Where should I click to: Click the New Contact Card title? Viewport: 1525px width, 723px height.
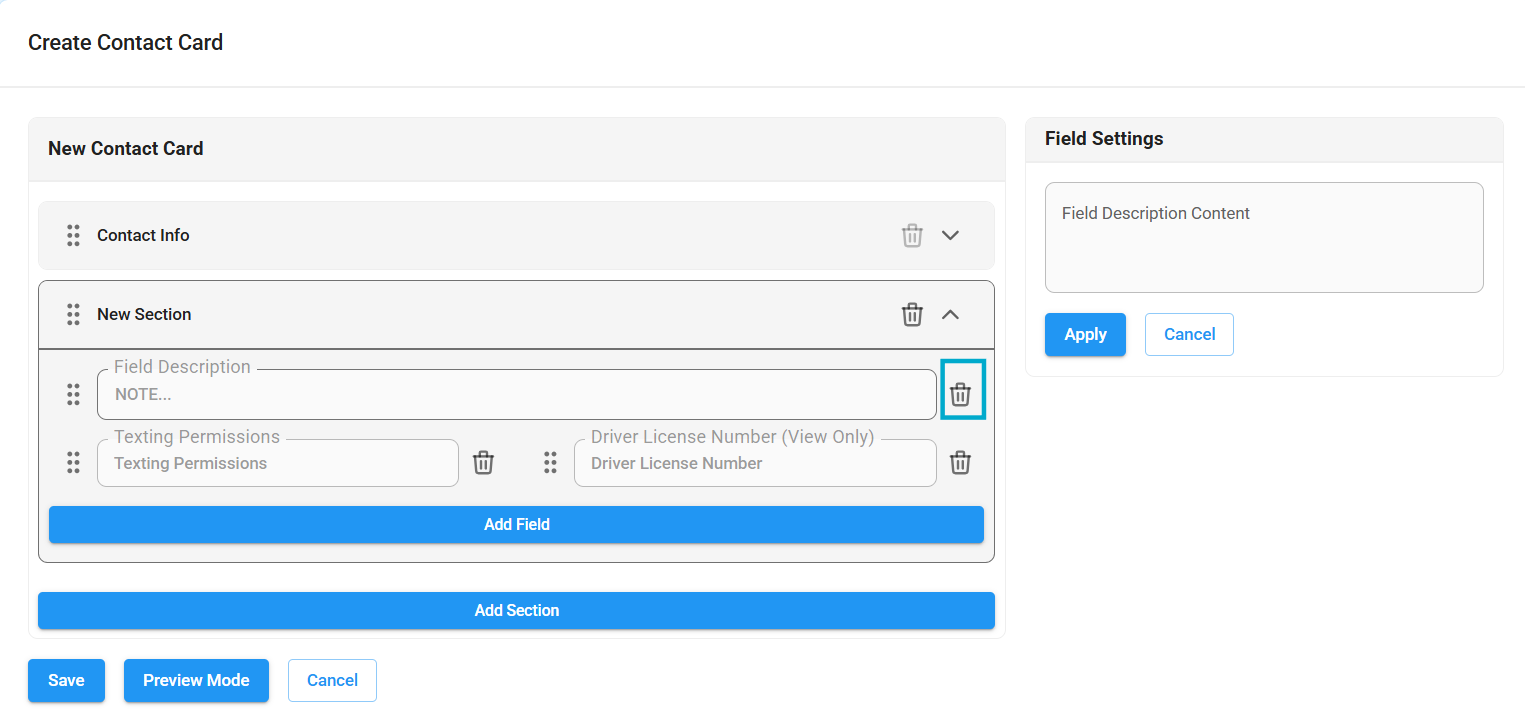[x=126, y=148]
